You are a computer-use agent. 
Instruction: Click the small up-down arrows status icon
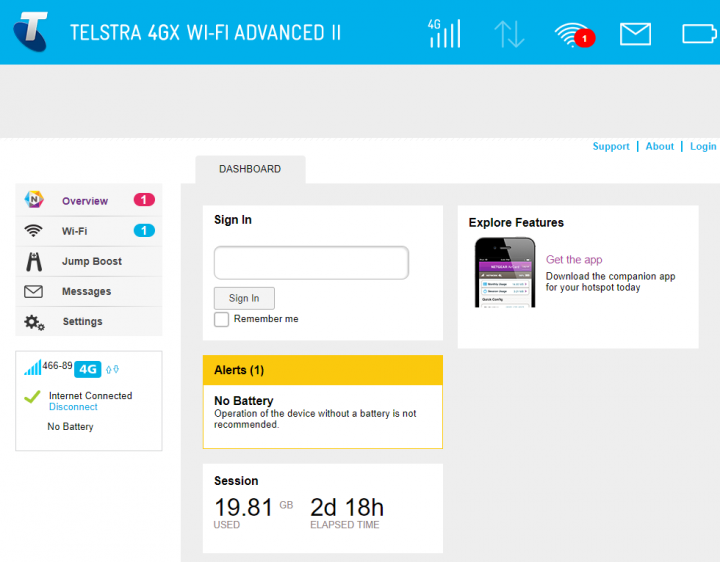click(x=112, y=369)
